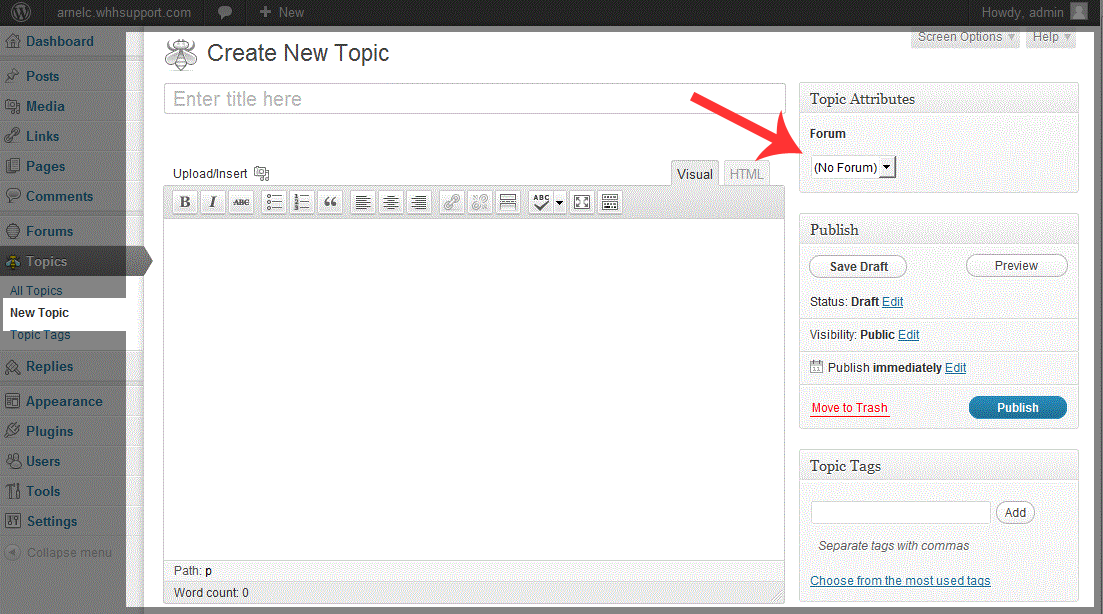Toggle fullscreen editor mode
Screen dimensions: 1103x614
(x=581, y=202)
